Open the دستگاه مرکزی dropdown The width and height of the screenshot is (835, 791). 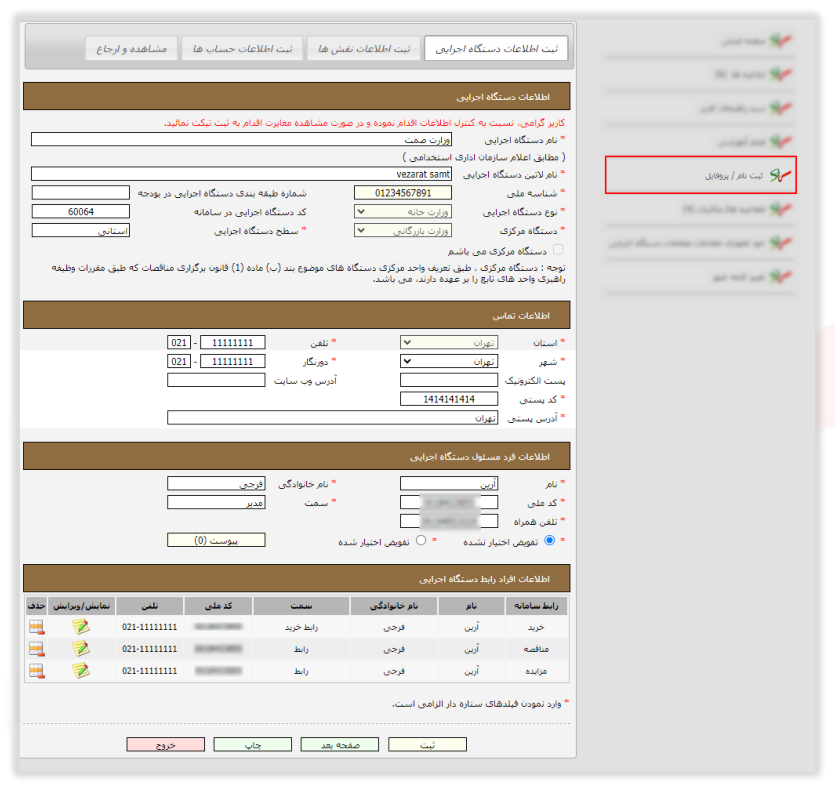coord(403,230)
